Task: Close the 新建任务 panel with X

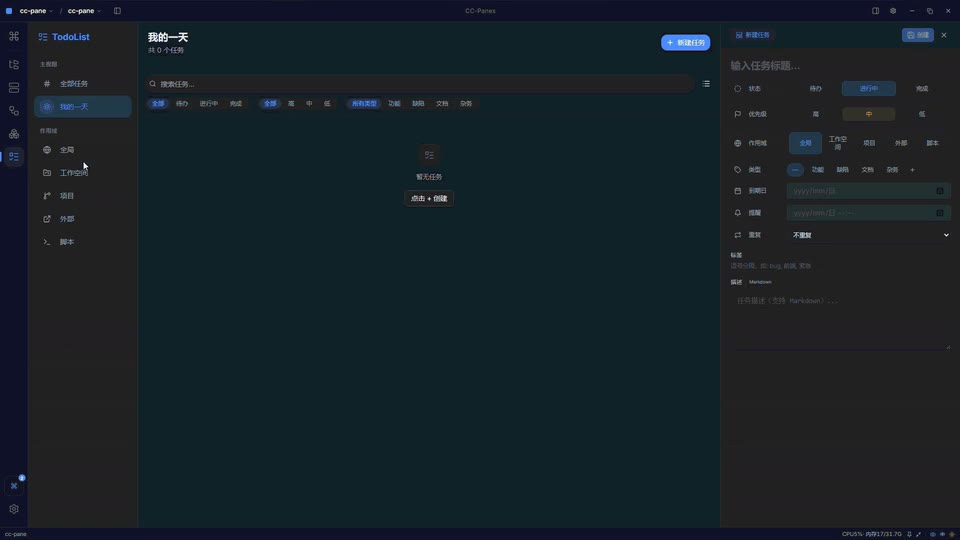Action: (x=944, y=35)
